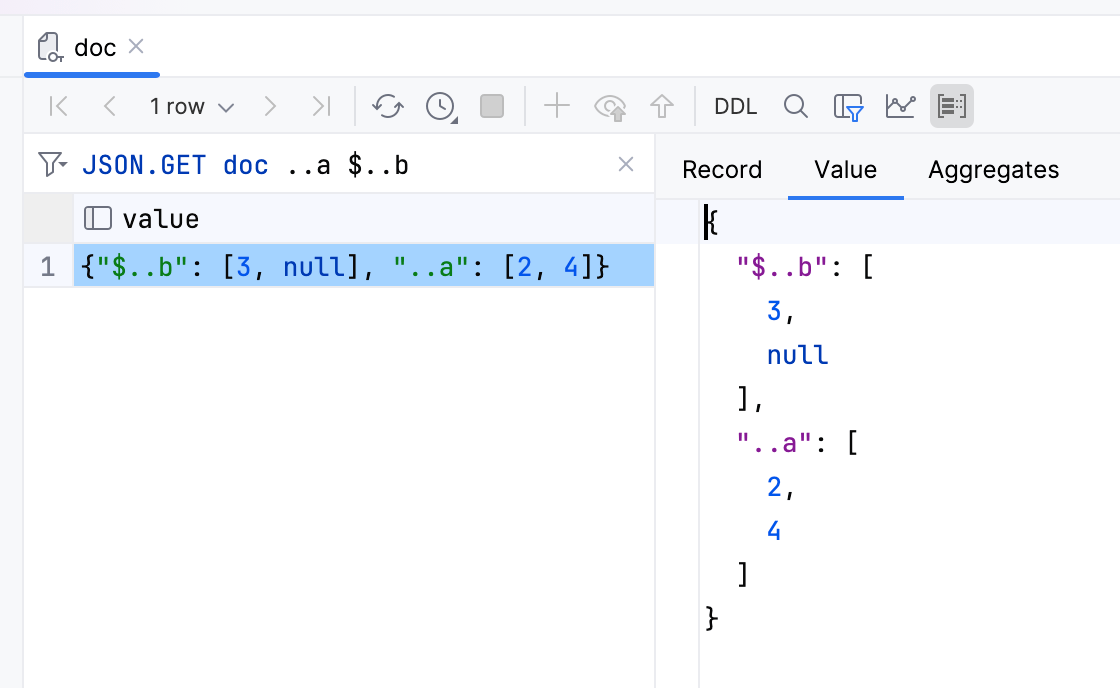Image resolution: width=1120 pixels, height=688 pixels.
Task: Clear the JSON.GET filter with X
Action: coord(626,164)
